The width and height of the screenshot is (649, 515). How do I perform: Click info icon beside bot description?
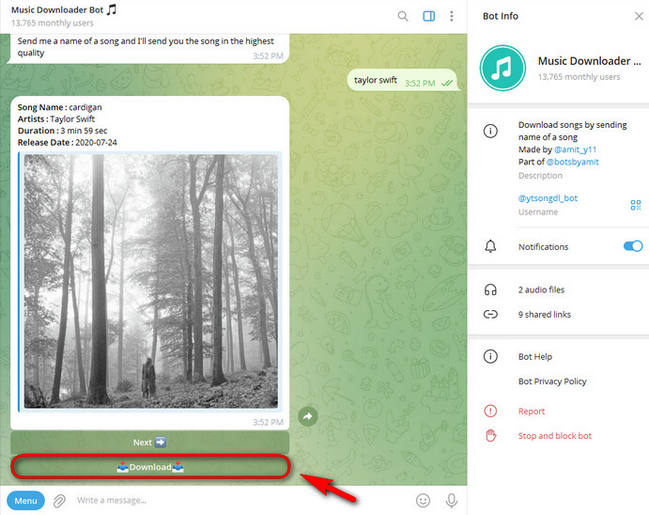tap(490, 131)
